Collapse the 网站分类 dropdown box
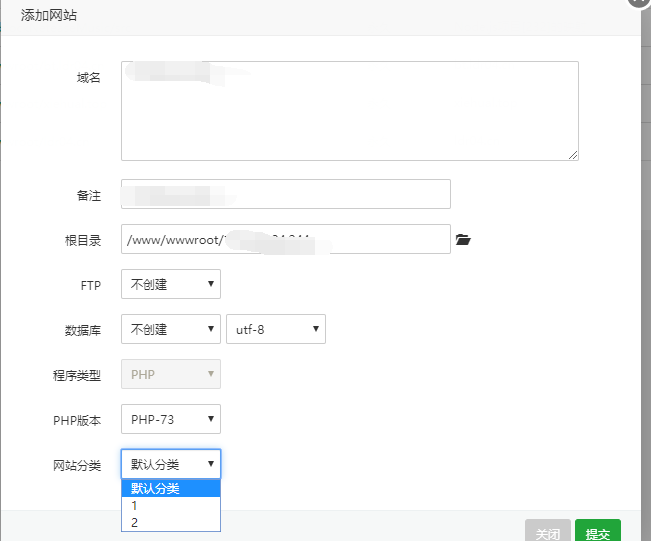This screenshot has height=541, width=651. 171,464
